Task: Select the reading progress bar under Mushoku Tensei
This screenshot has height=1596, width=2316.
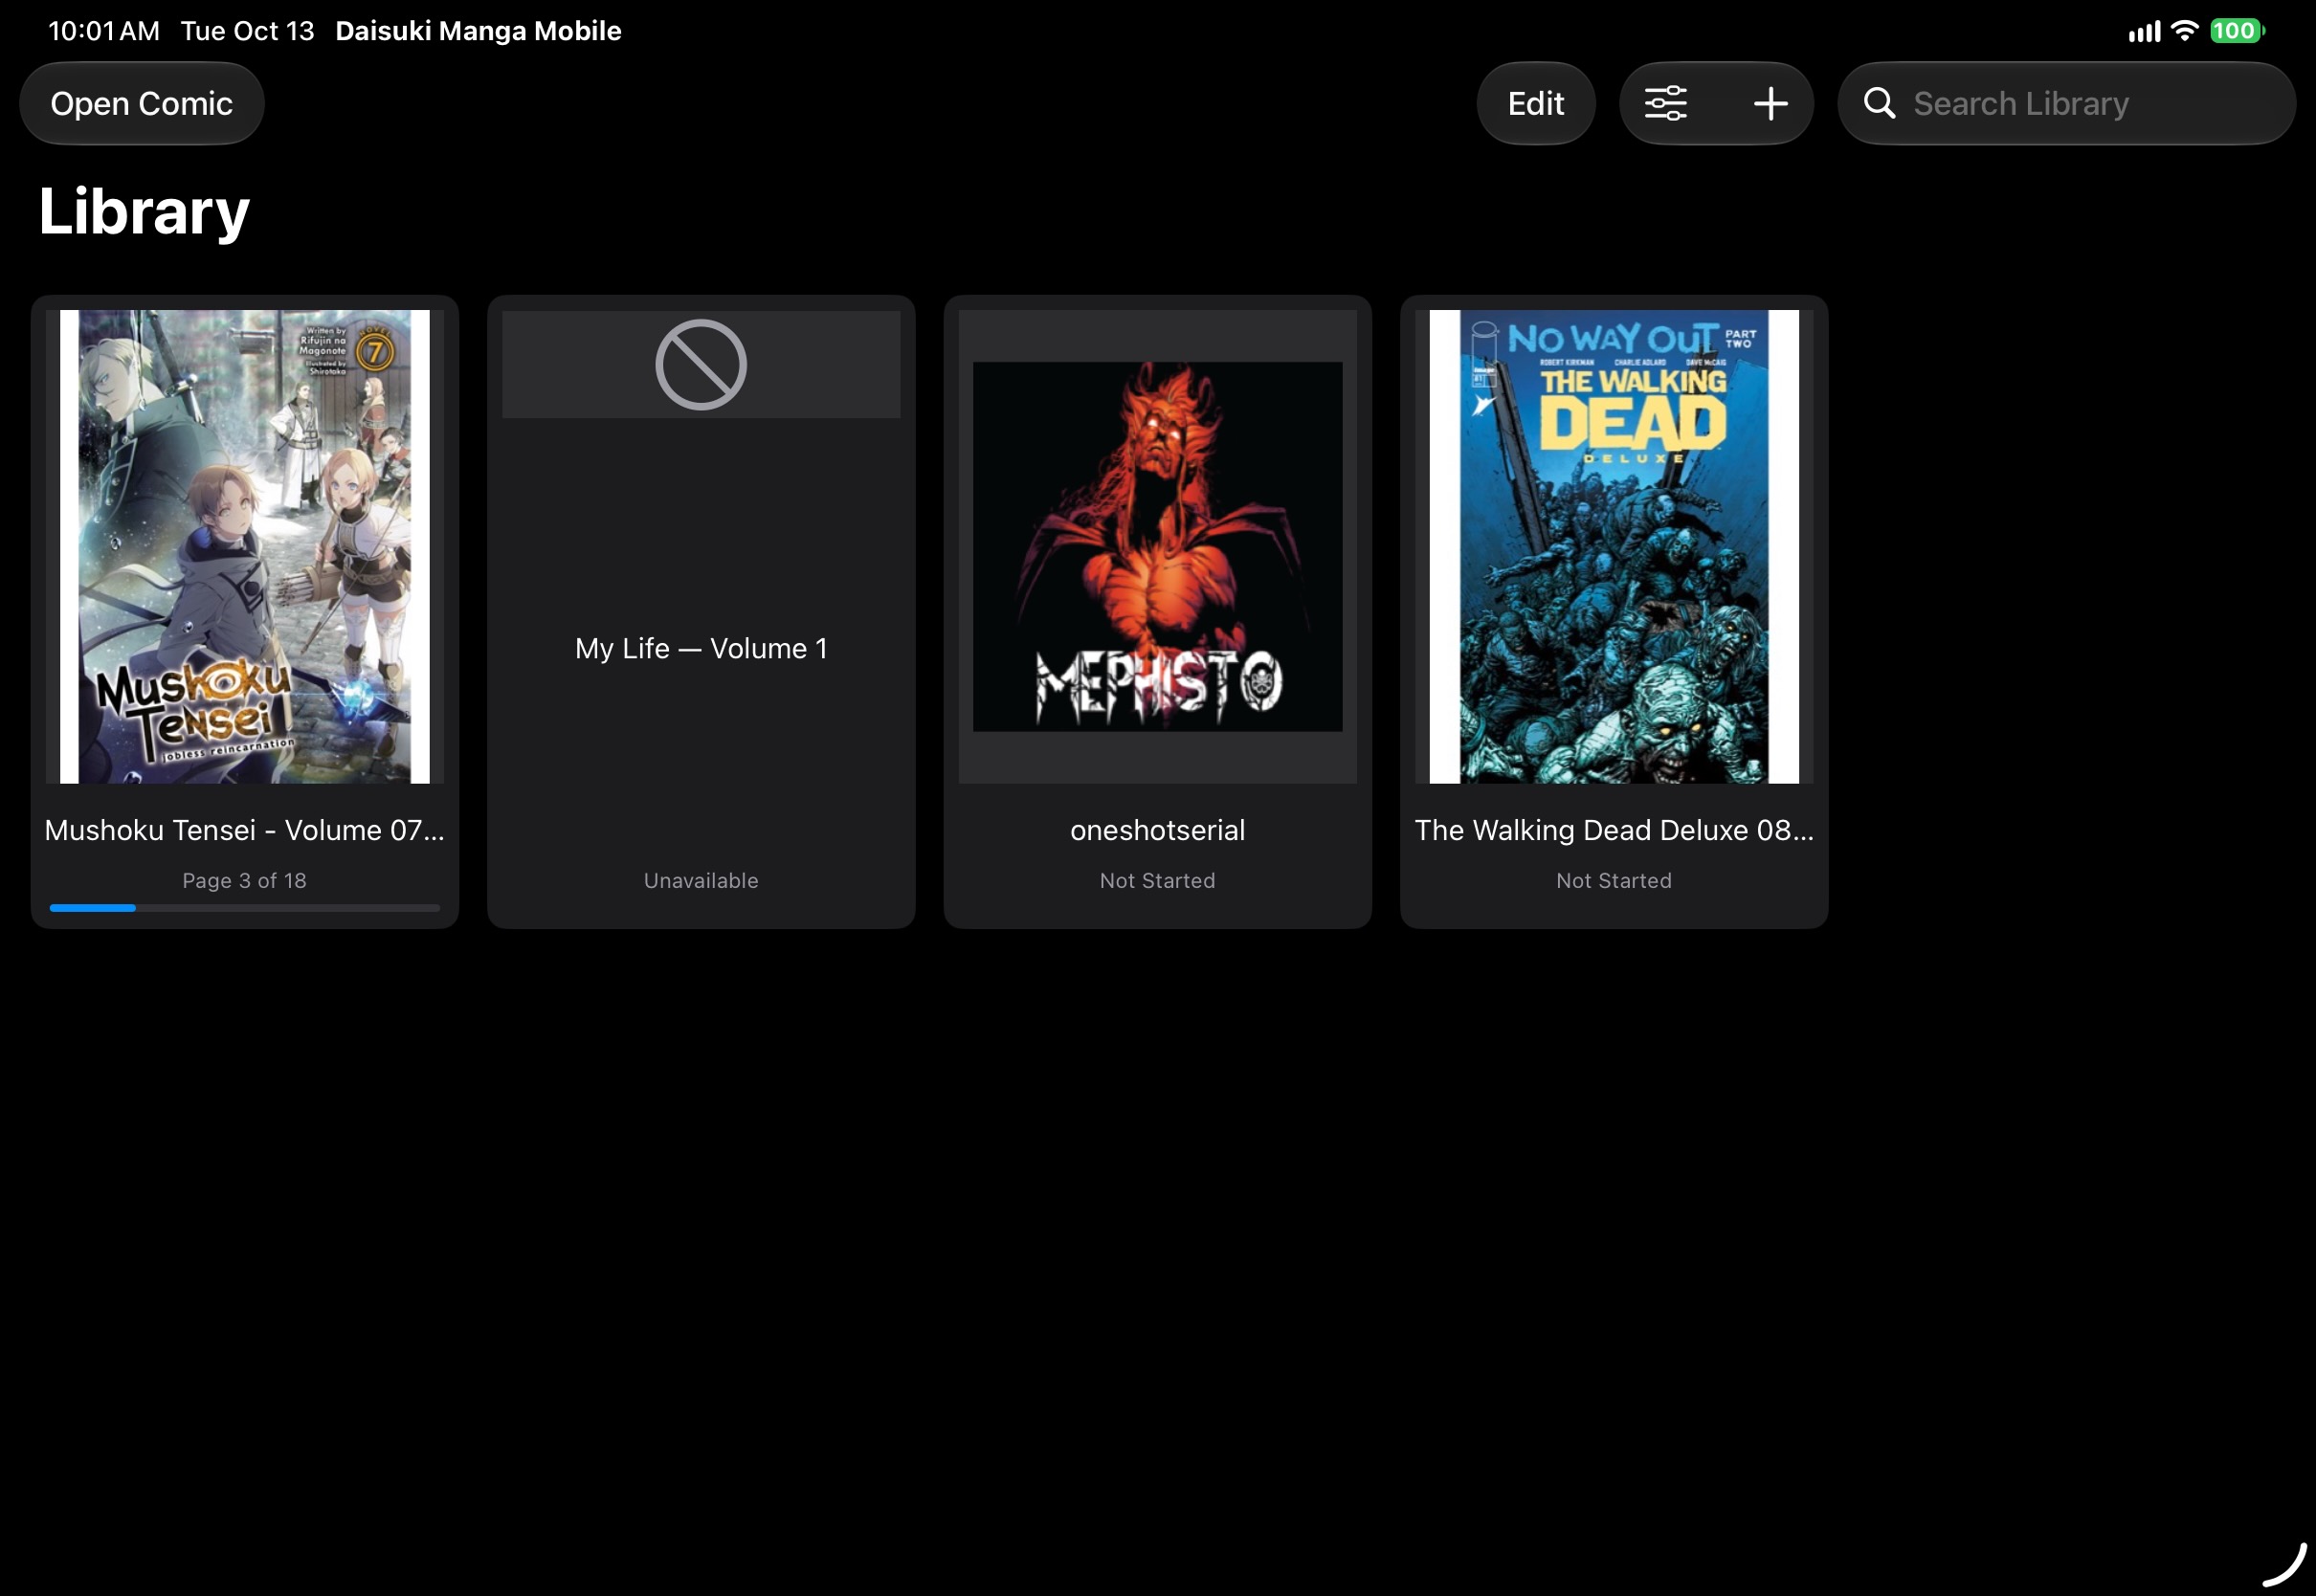Action: click(245, 908)
